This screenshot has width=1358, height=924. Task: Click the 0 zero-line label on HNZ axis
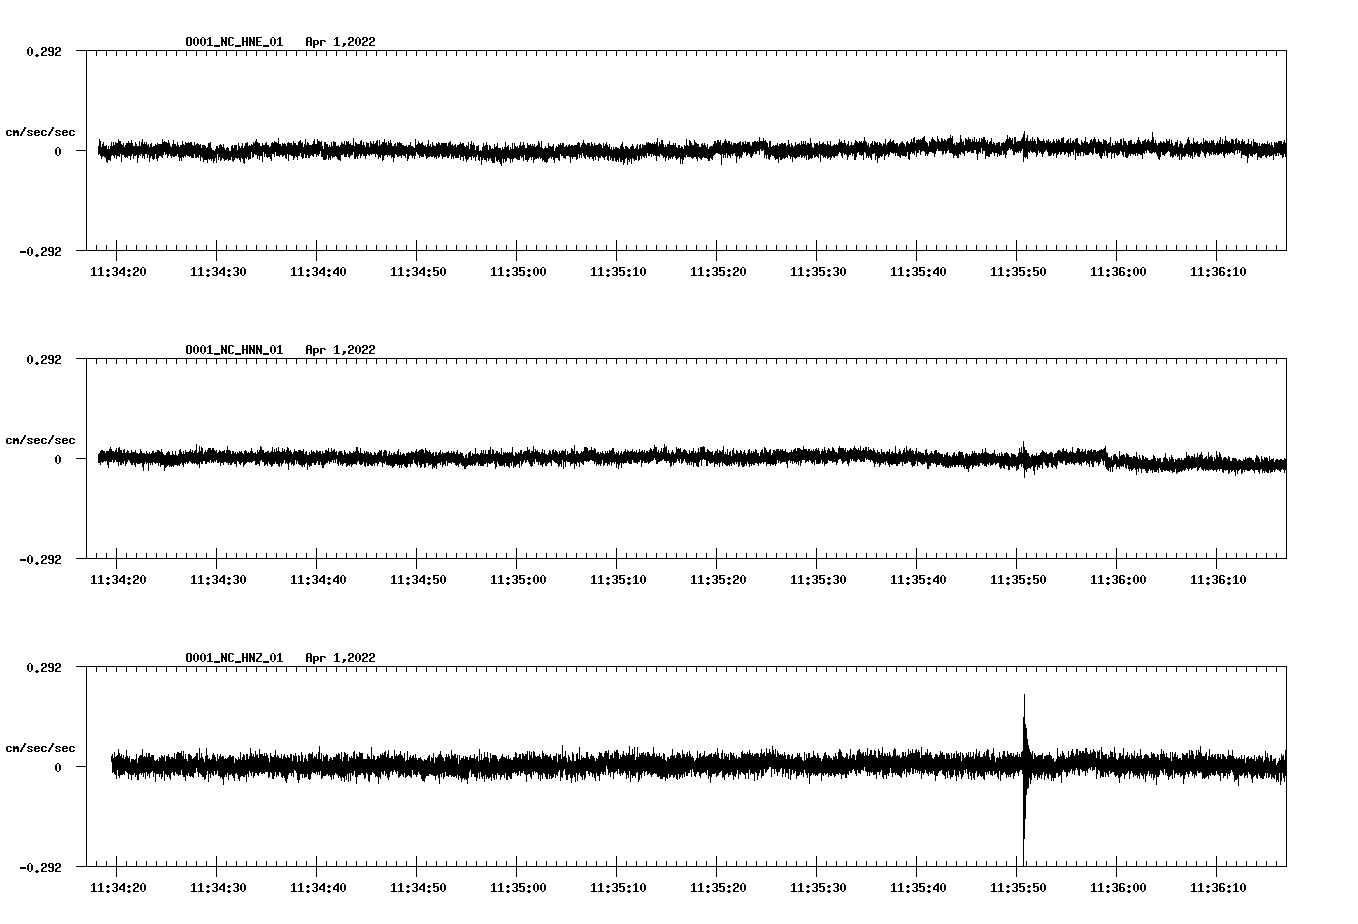pyautogui.click(x=58, y=767)
